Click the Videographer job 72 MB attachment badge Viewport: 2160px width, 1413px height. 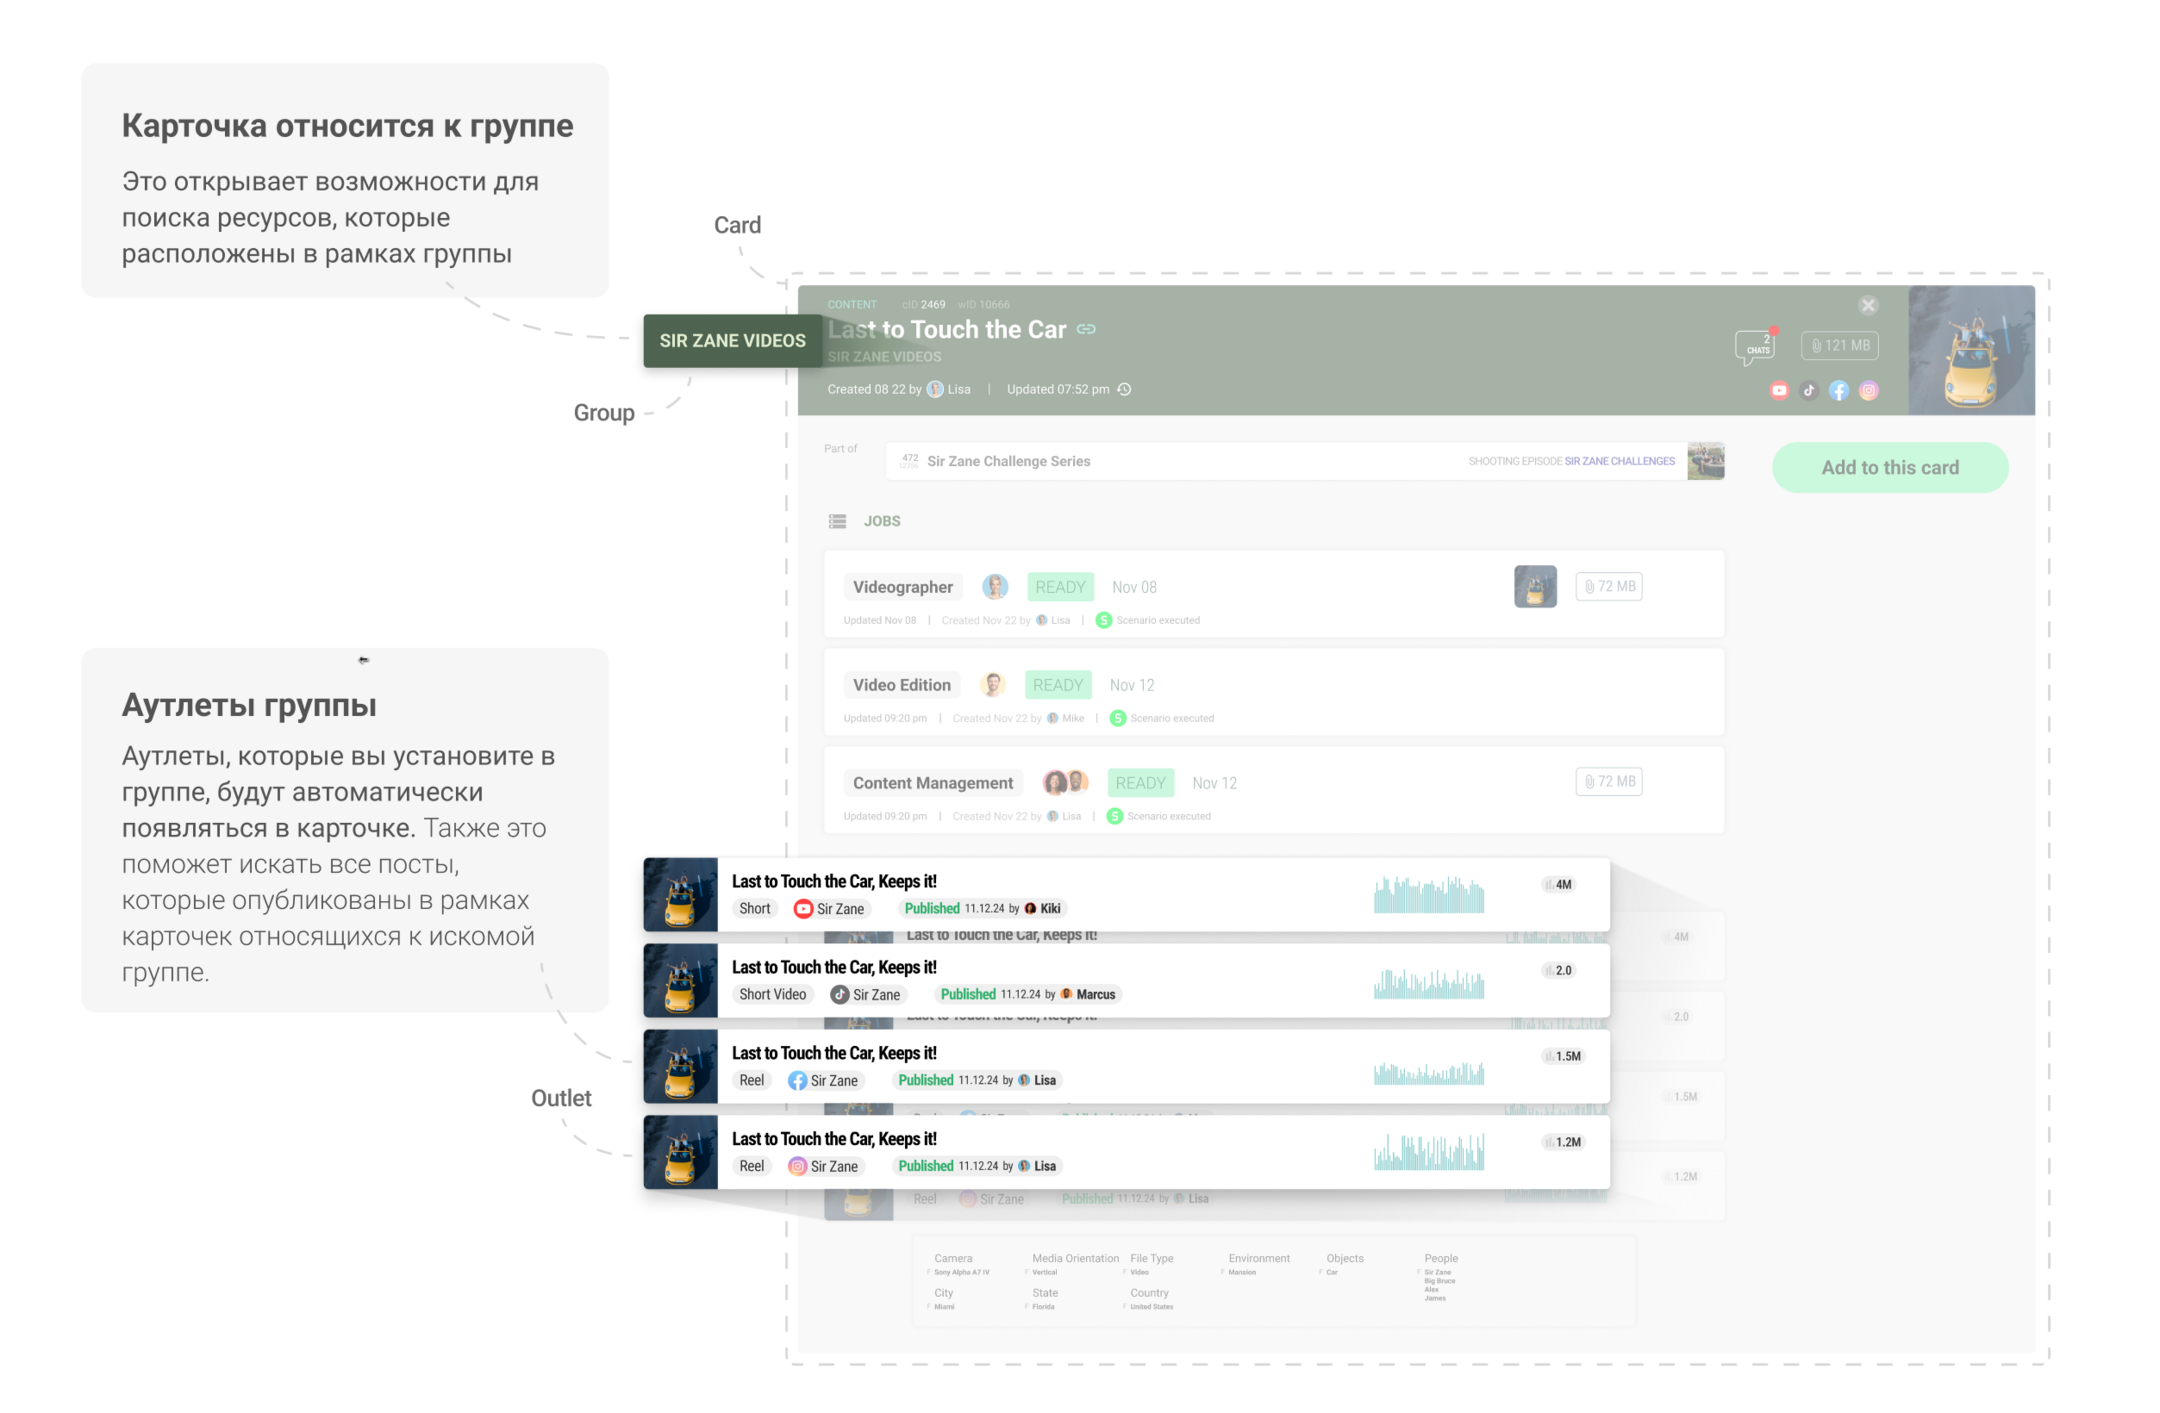pyautogui.click(x=1608, y=586)
